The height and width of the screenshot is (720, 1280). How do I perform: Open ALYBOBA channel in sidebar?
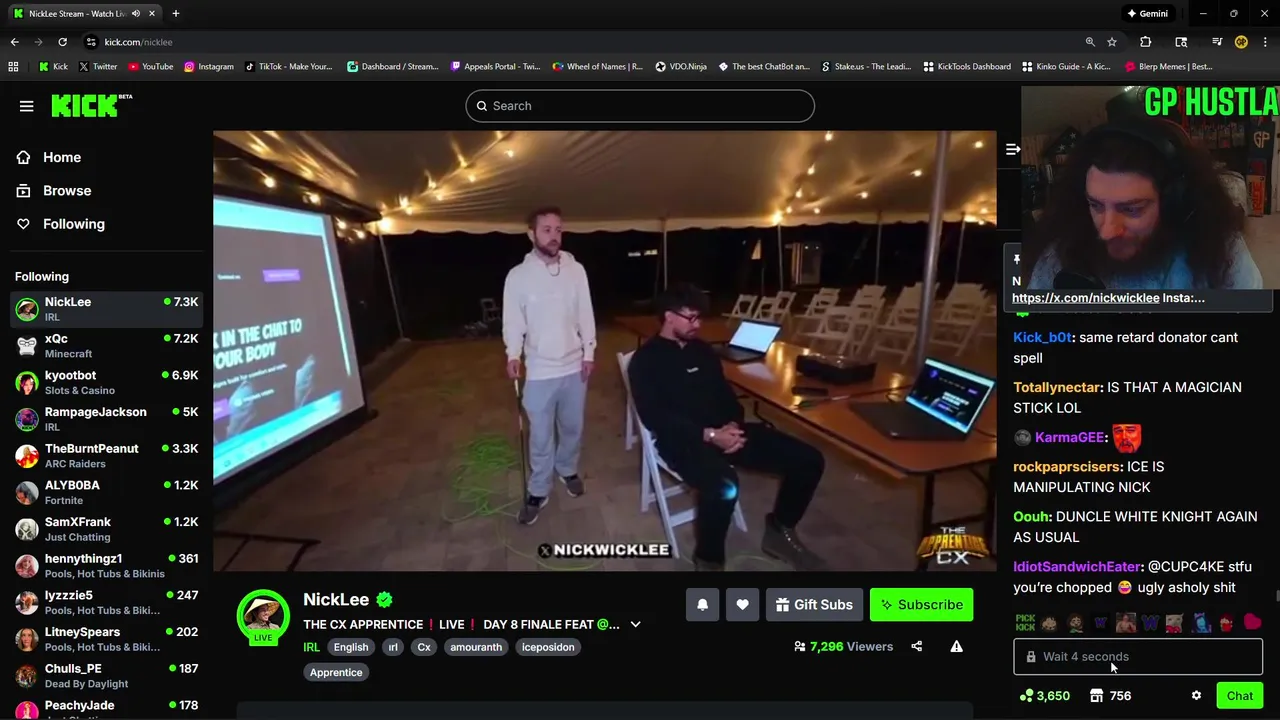[107, 492]
